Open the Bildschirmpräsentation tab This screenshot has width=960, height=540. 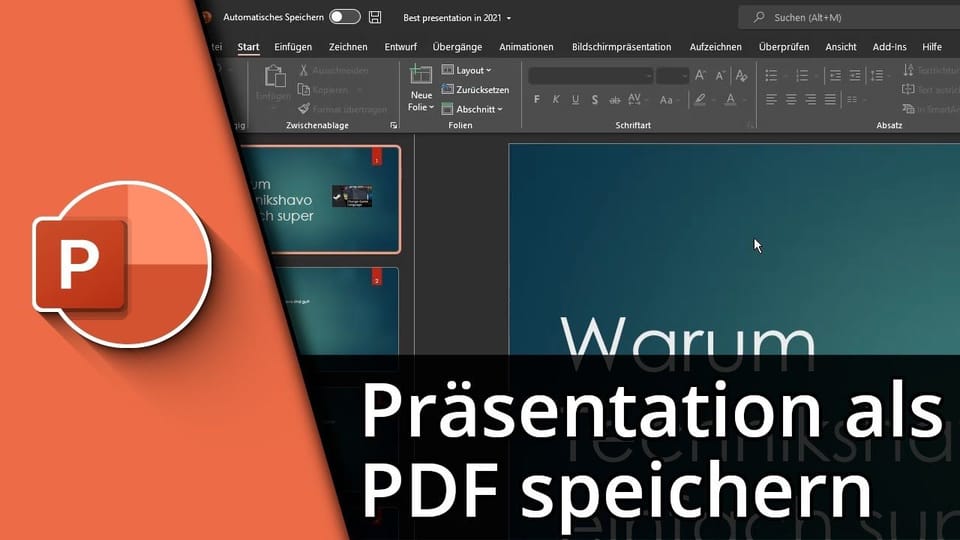tap(621, 47)
